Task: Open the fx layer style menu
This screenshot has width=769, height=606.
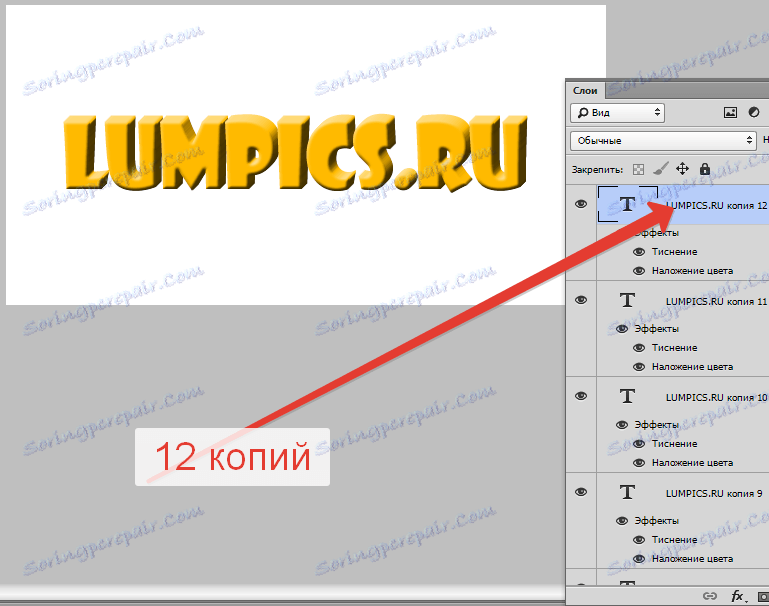Action: (738, 596)
